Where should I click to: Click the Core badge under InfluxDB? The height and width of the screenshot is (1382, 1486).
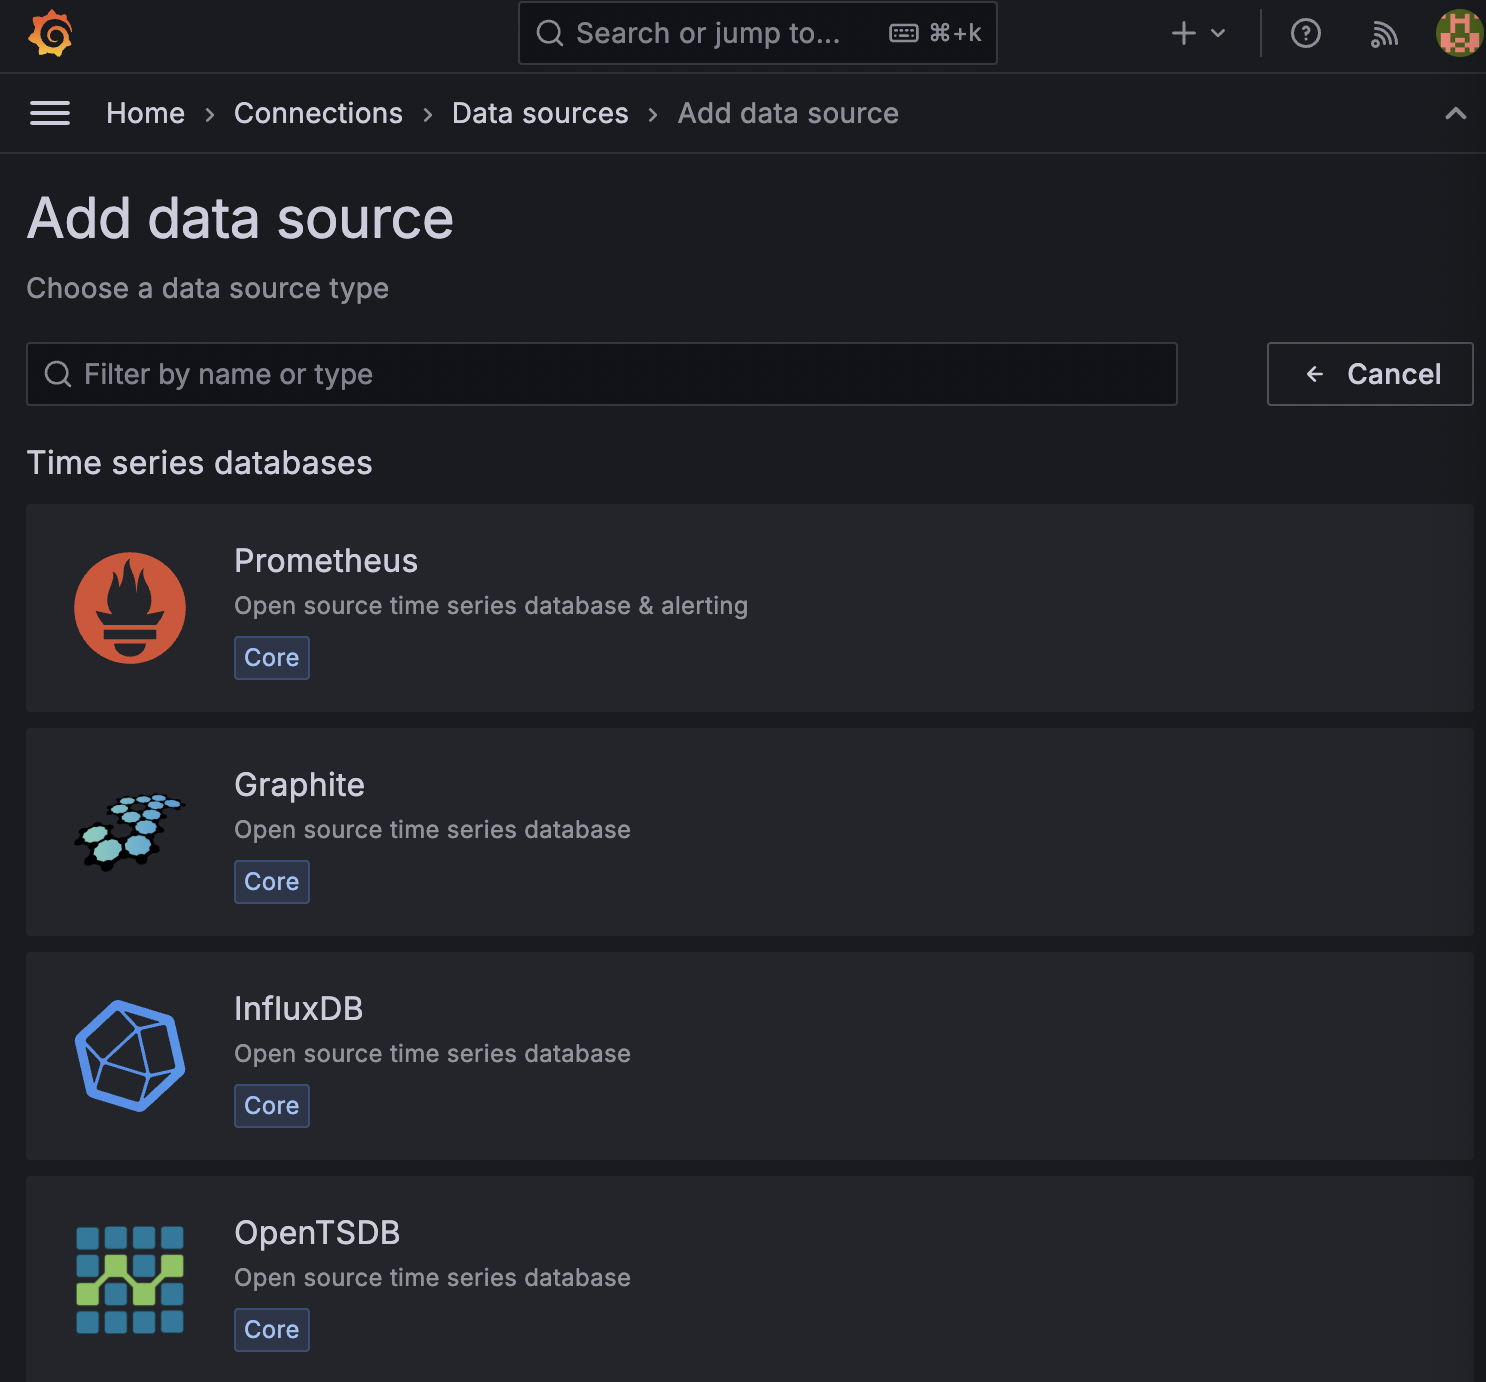(x=272, y=1106)
